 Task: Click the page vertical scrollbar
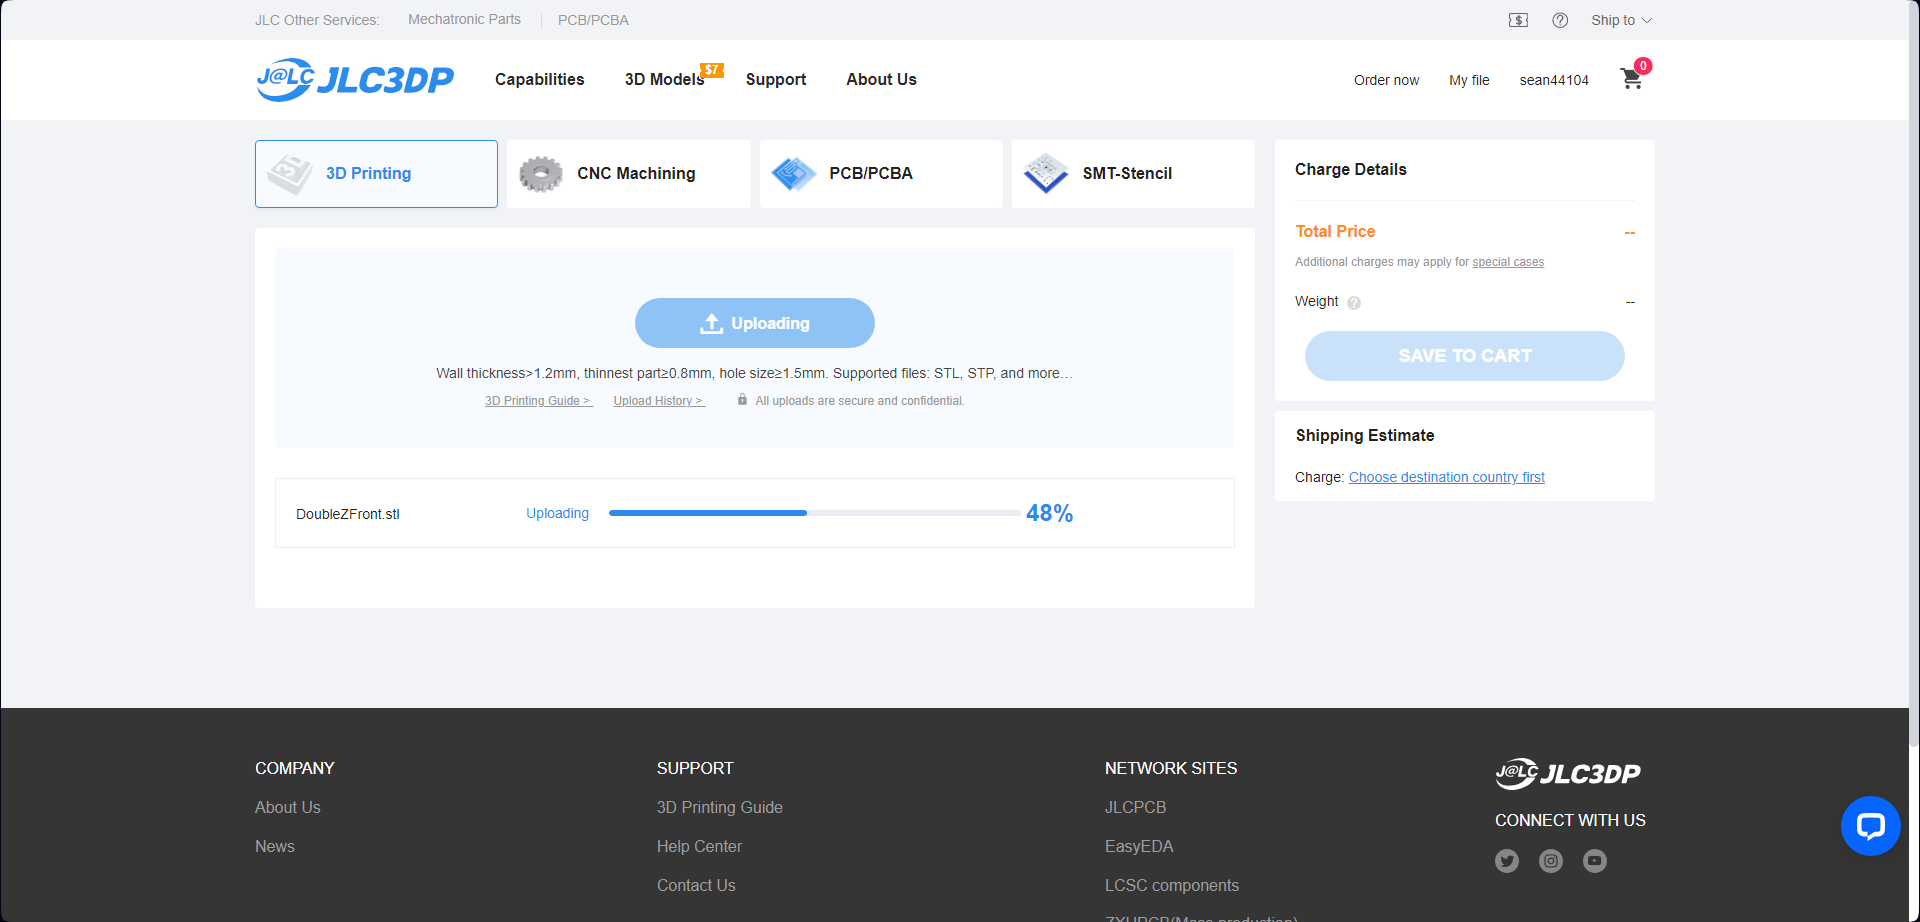(x=1914, y=373)
